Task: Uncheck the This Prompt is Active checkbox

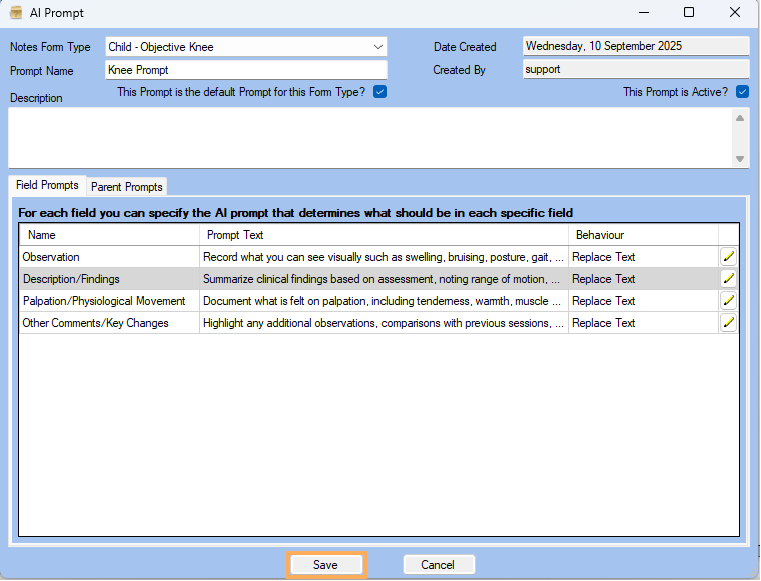Action: (x=742, y=92)
